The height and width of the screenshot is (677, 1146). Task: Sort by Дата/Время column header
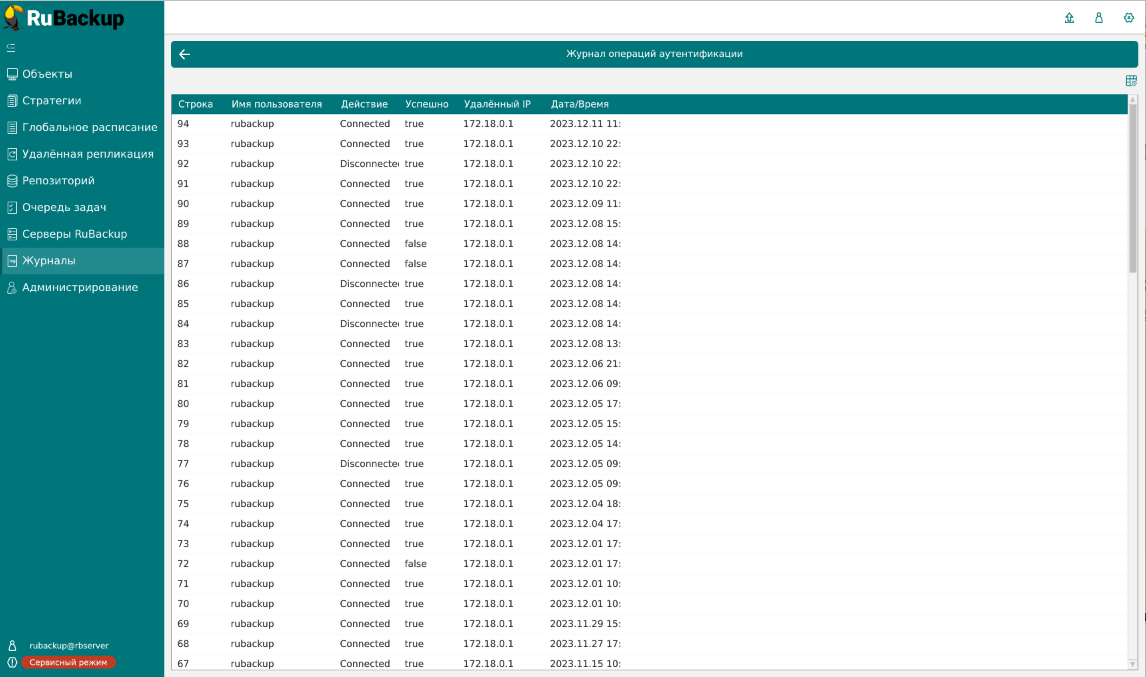tap(579, 104)
